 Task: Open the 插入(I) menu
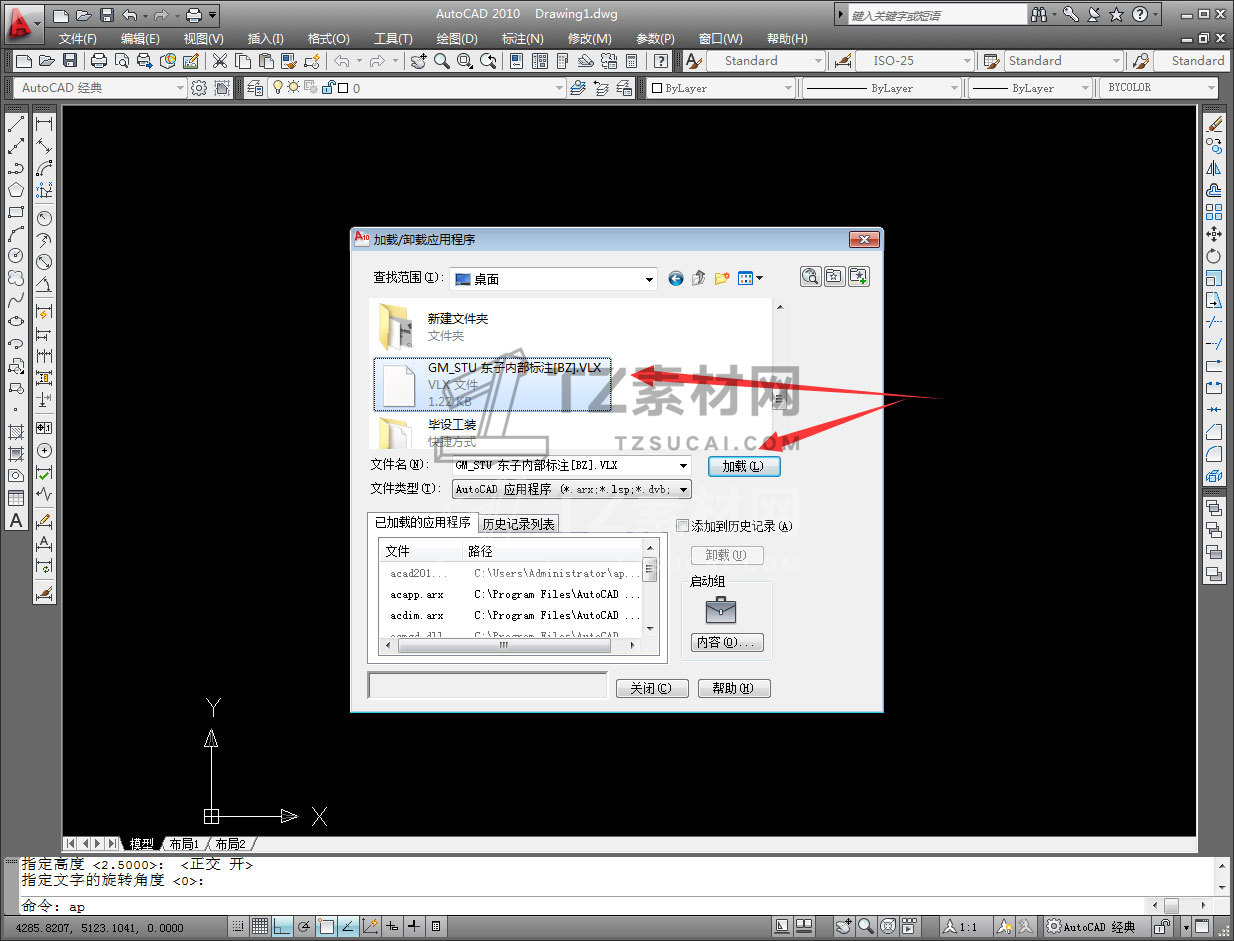(x=265, y=38)
